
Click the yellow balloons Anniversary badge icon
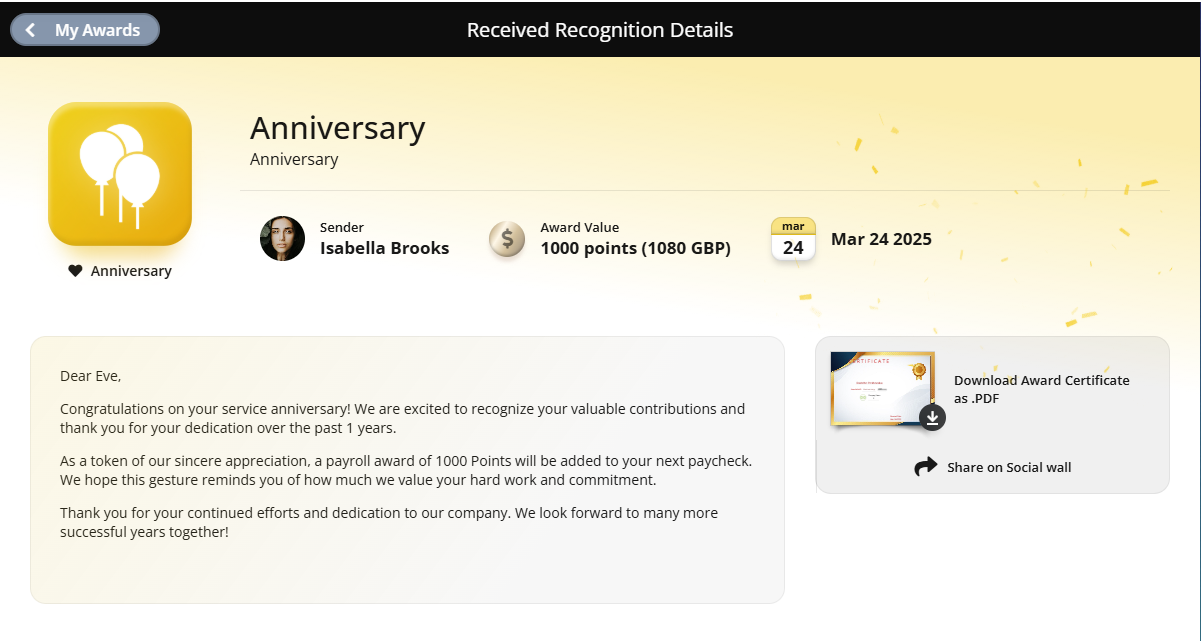[120, 174]
